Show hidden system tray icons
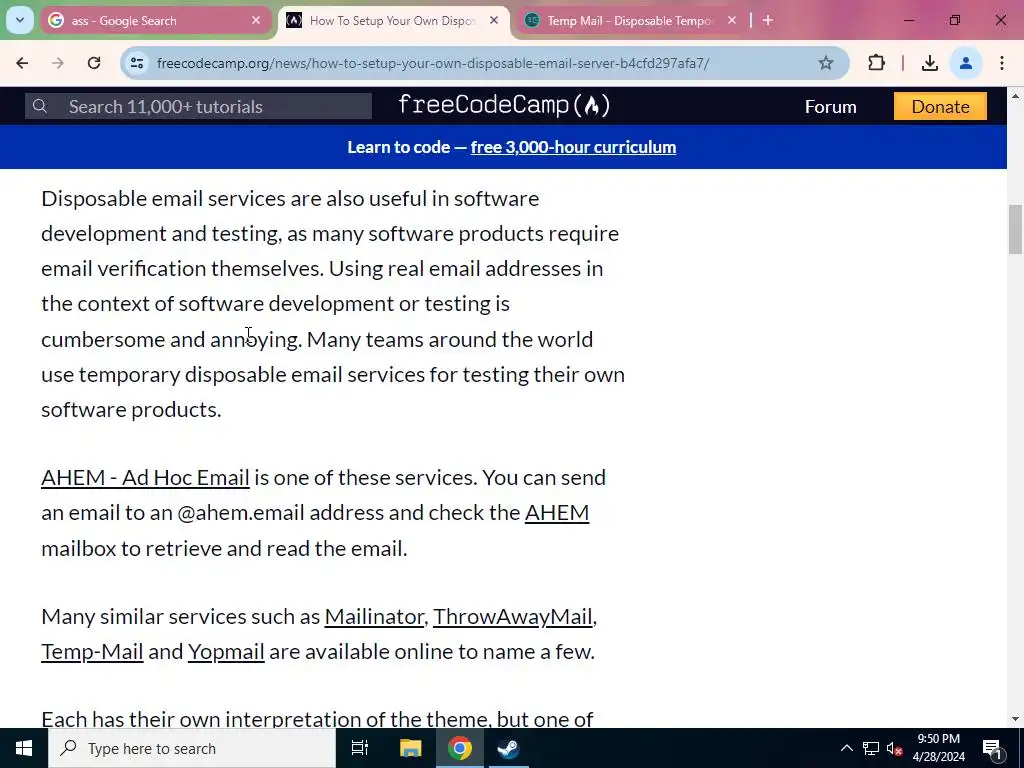 pos(846,748)
